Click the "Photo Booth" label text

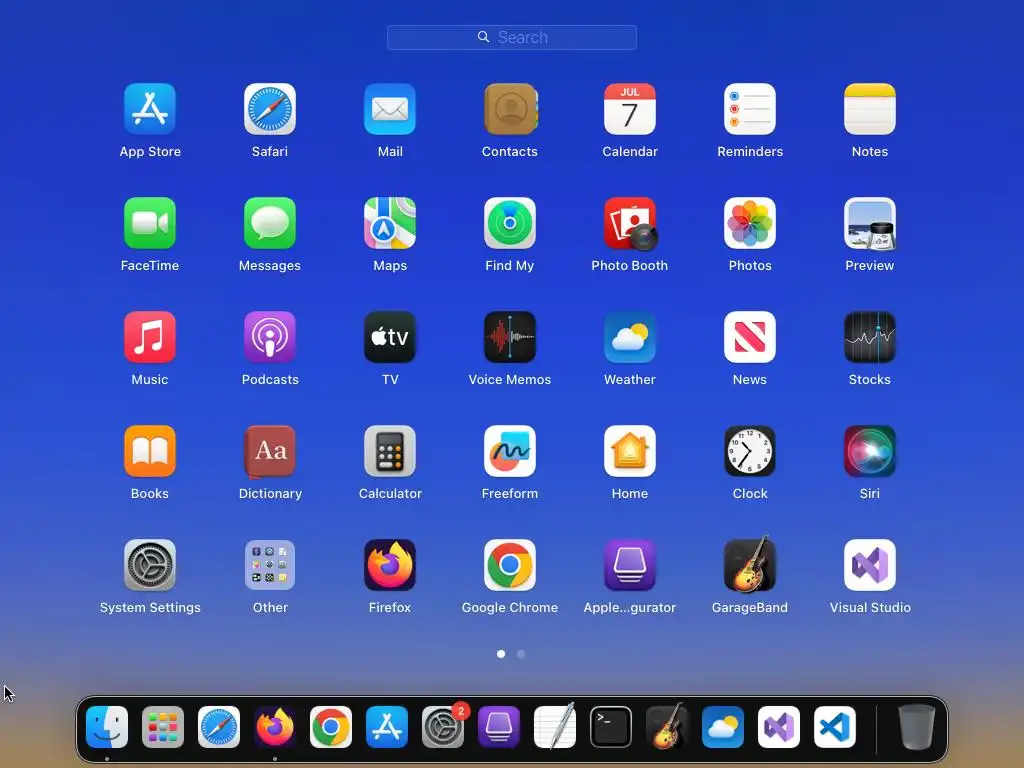(x=630, y=265)
